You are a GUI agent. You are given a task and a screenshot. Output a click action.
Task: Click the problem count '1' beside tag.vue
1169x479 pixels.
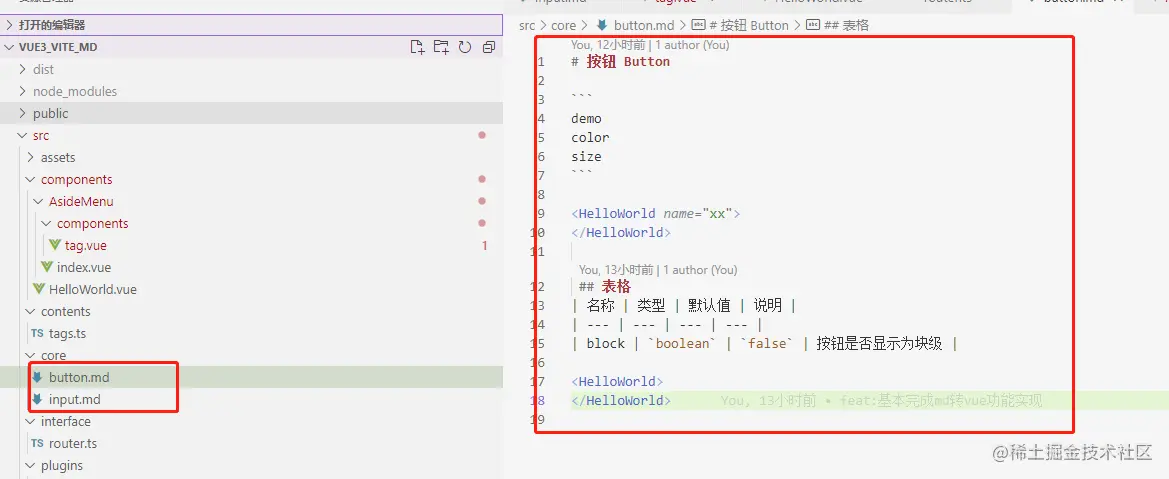click(485, 245)
